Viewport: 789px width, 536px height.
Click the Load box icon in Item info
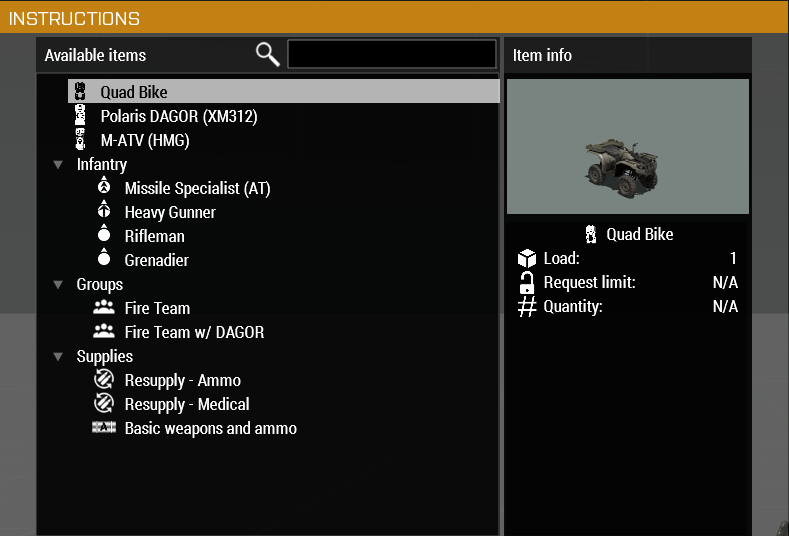point(527,258)
